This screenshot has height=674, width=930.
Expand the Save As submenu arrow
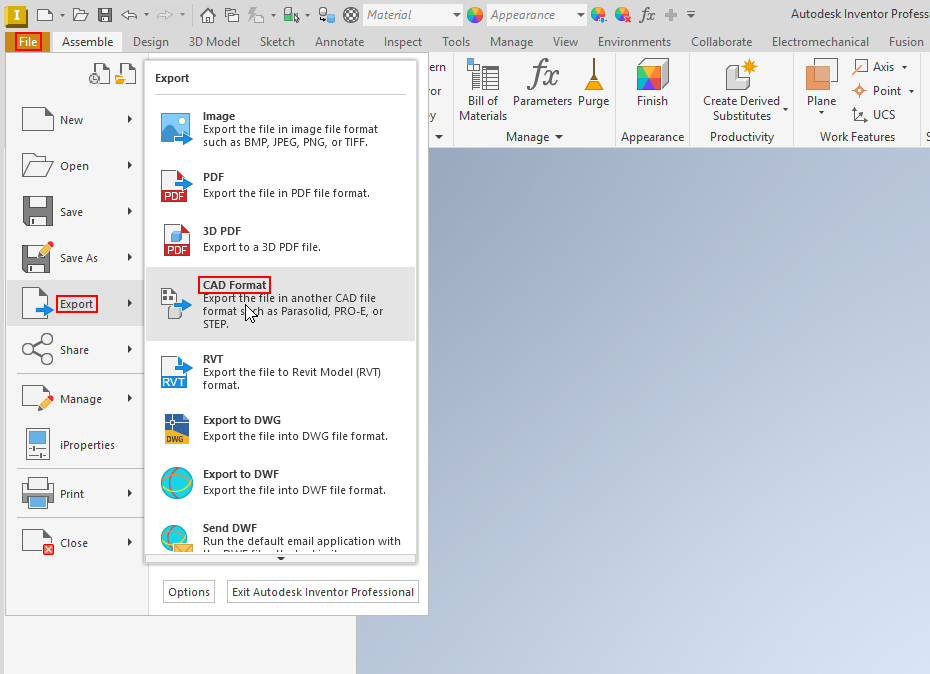(130, 258)
